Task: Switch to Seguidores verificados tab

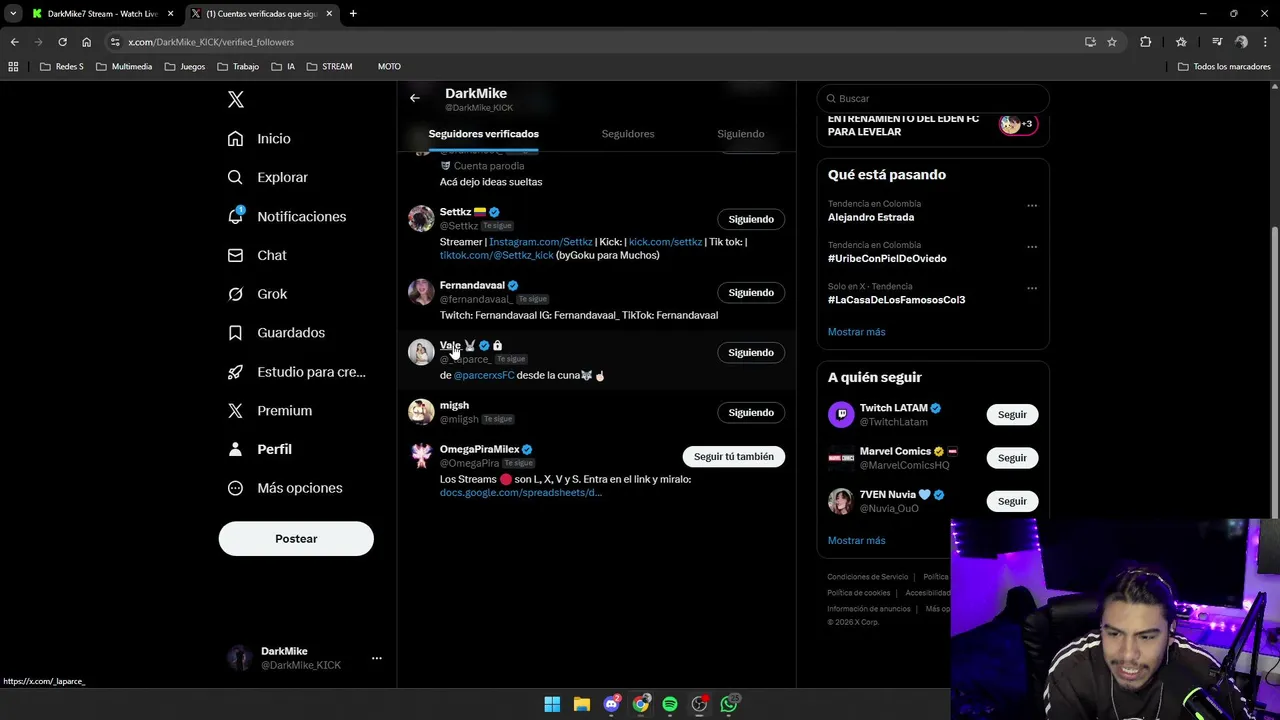Action: [483, 134]
